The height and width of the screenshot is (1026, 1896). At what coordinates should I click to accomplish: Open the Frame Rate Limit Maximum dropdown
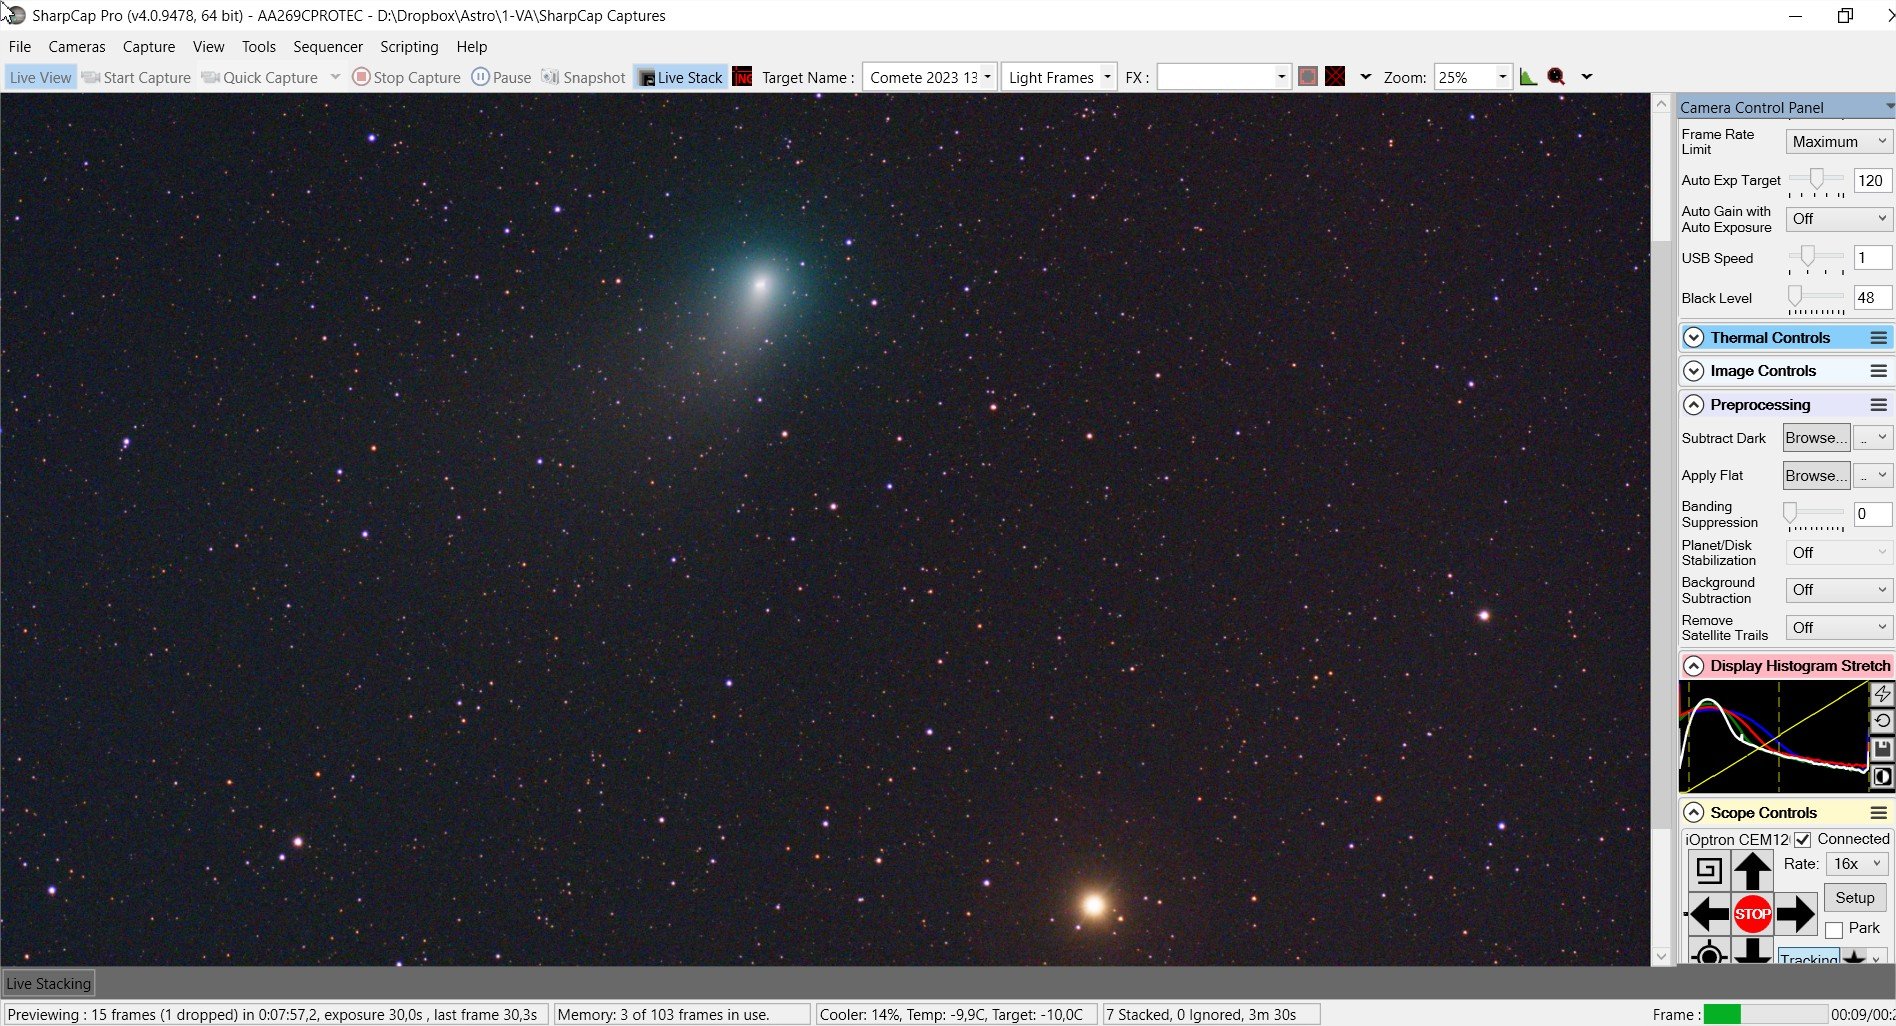(1838, 142)
